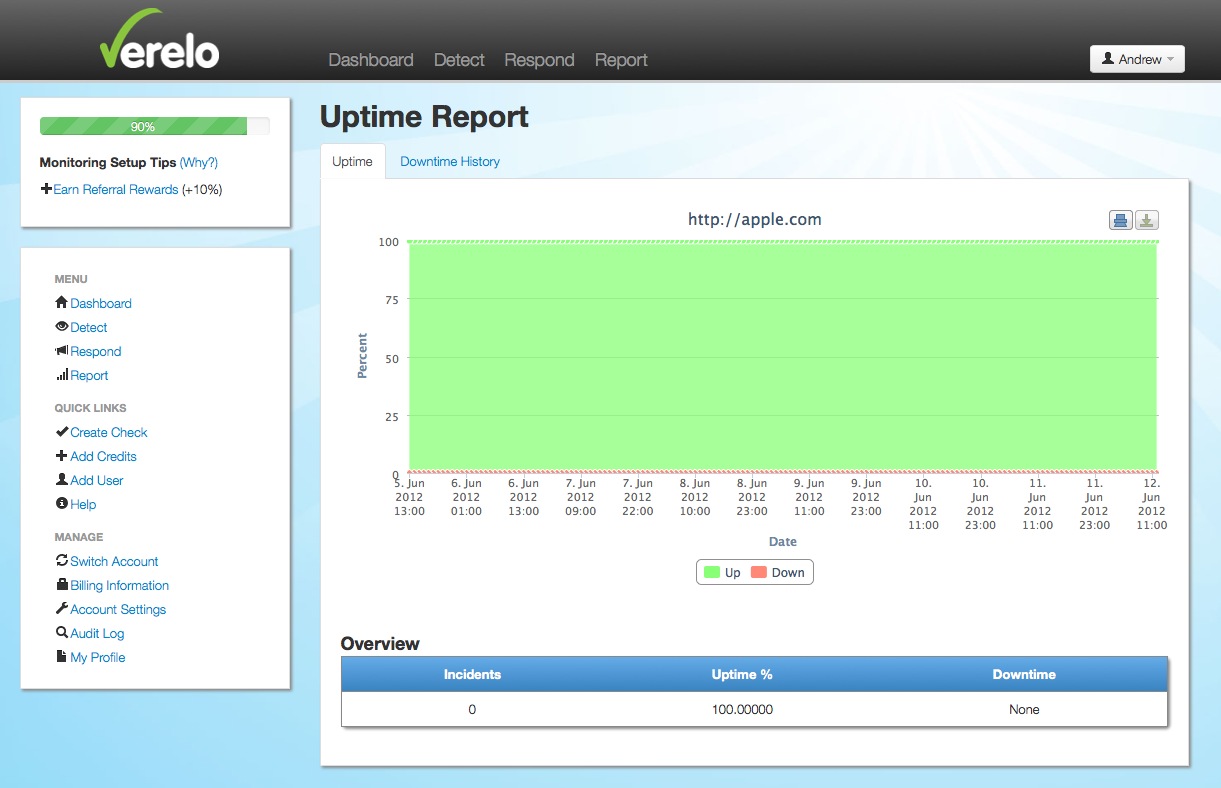Viewport: 1221px width, 788px height.
Task: Click the (Why?) link beside Monitoring Setup Tips
Action: tap(199, 162)
